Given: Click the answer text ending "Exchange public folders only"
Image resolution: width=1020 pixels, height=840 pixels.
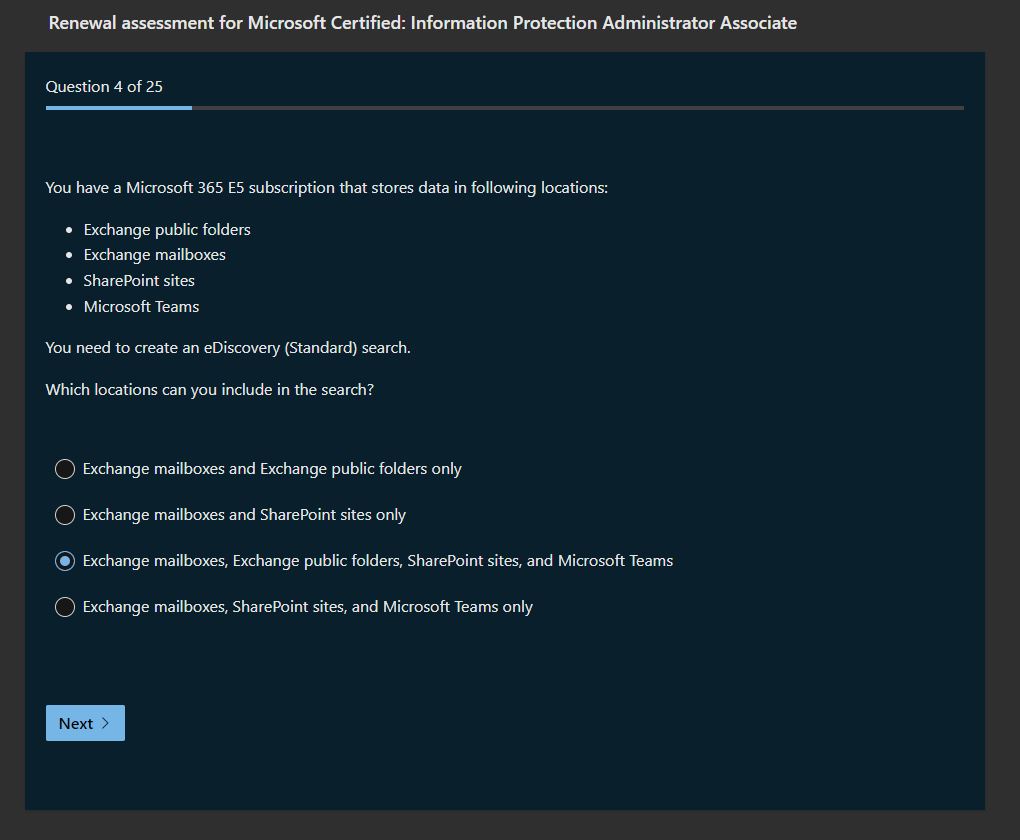Looking at the screenshot, I should point(272,469).
